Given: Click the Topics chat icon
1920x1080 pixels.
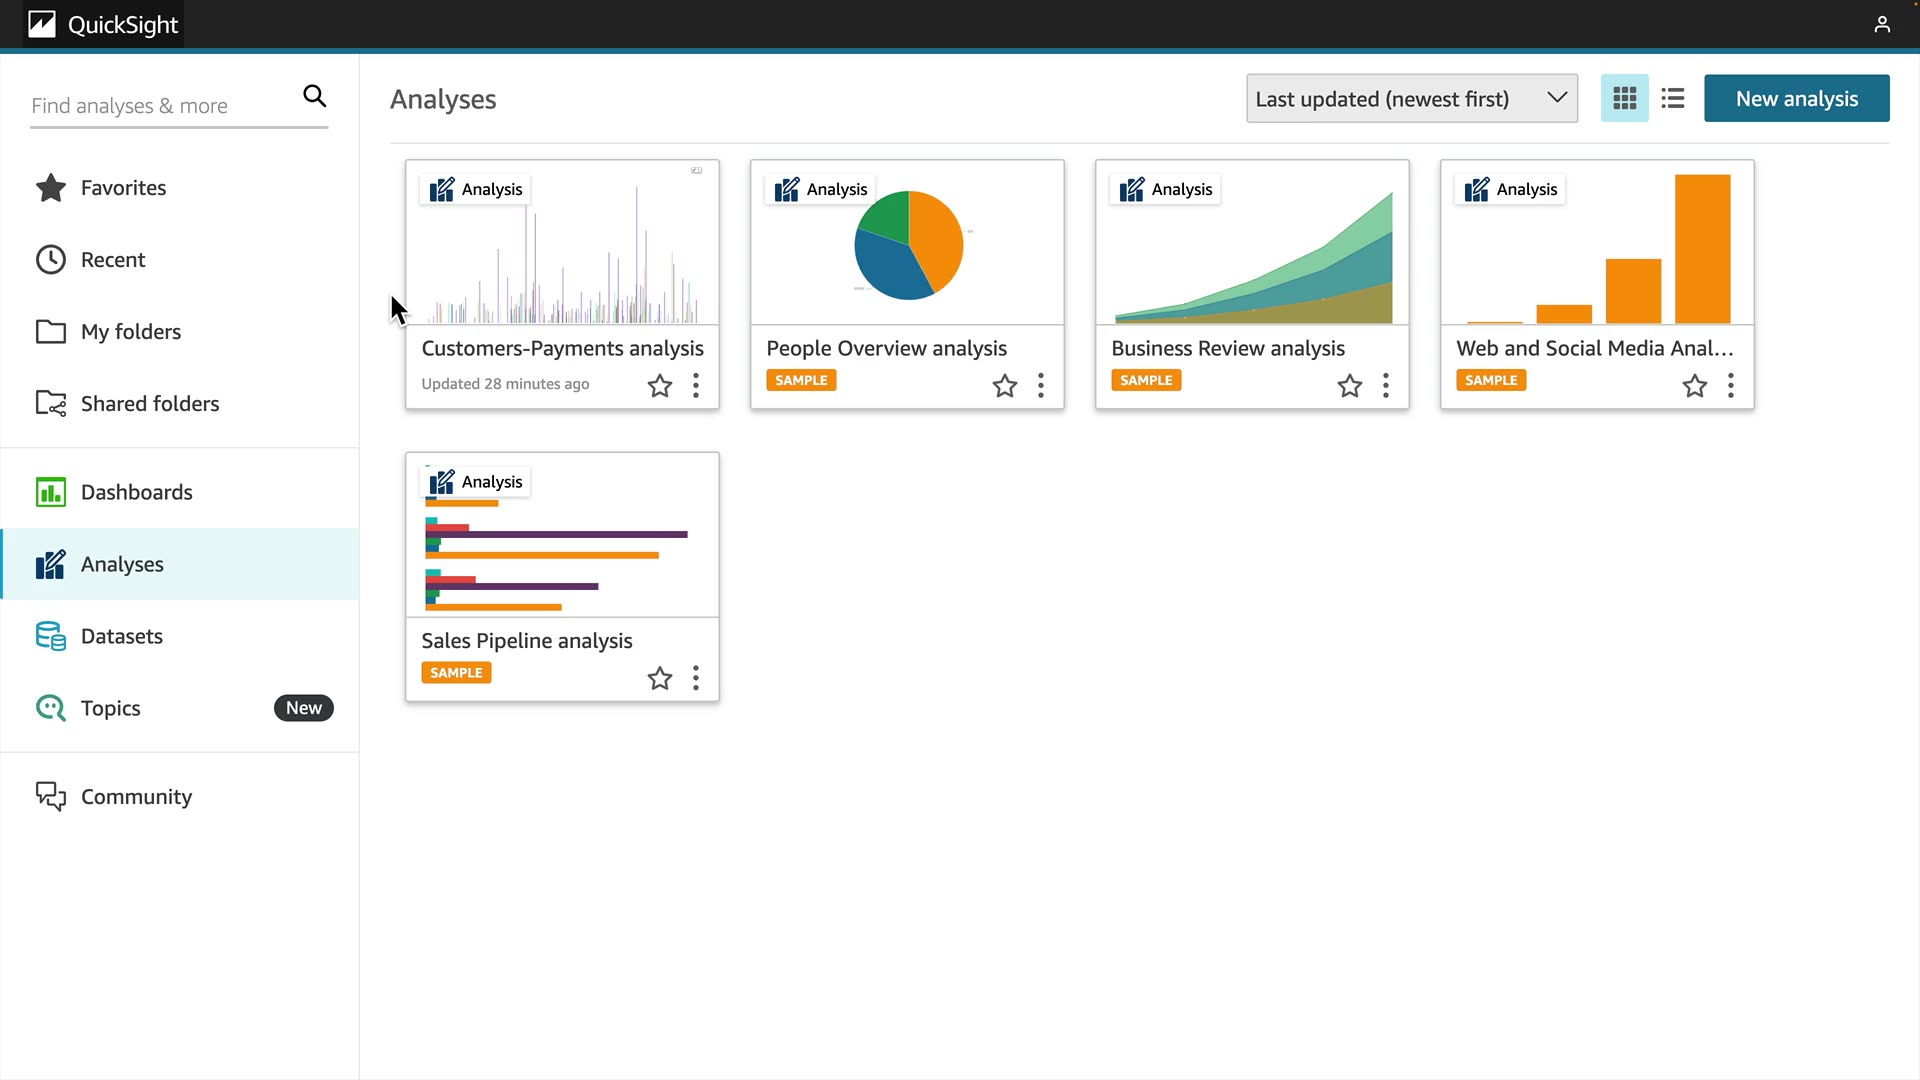Looking at the screenshot, I should pos(50,708).
